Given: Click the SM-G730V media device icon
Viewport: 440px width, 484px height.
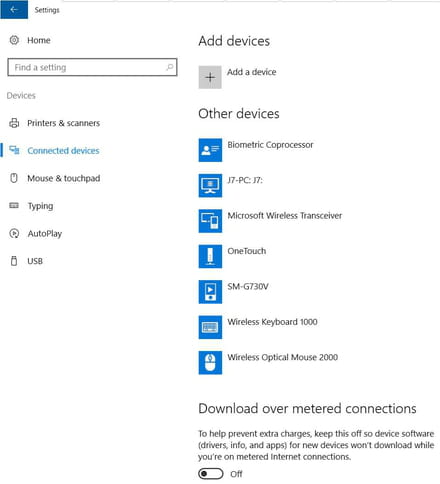Looking at the screenshot, I should click(x=210, y=292).
